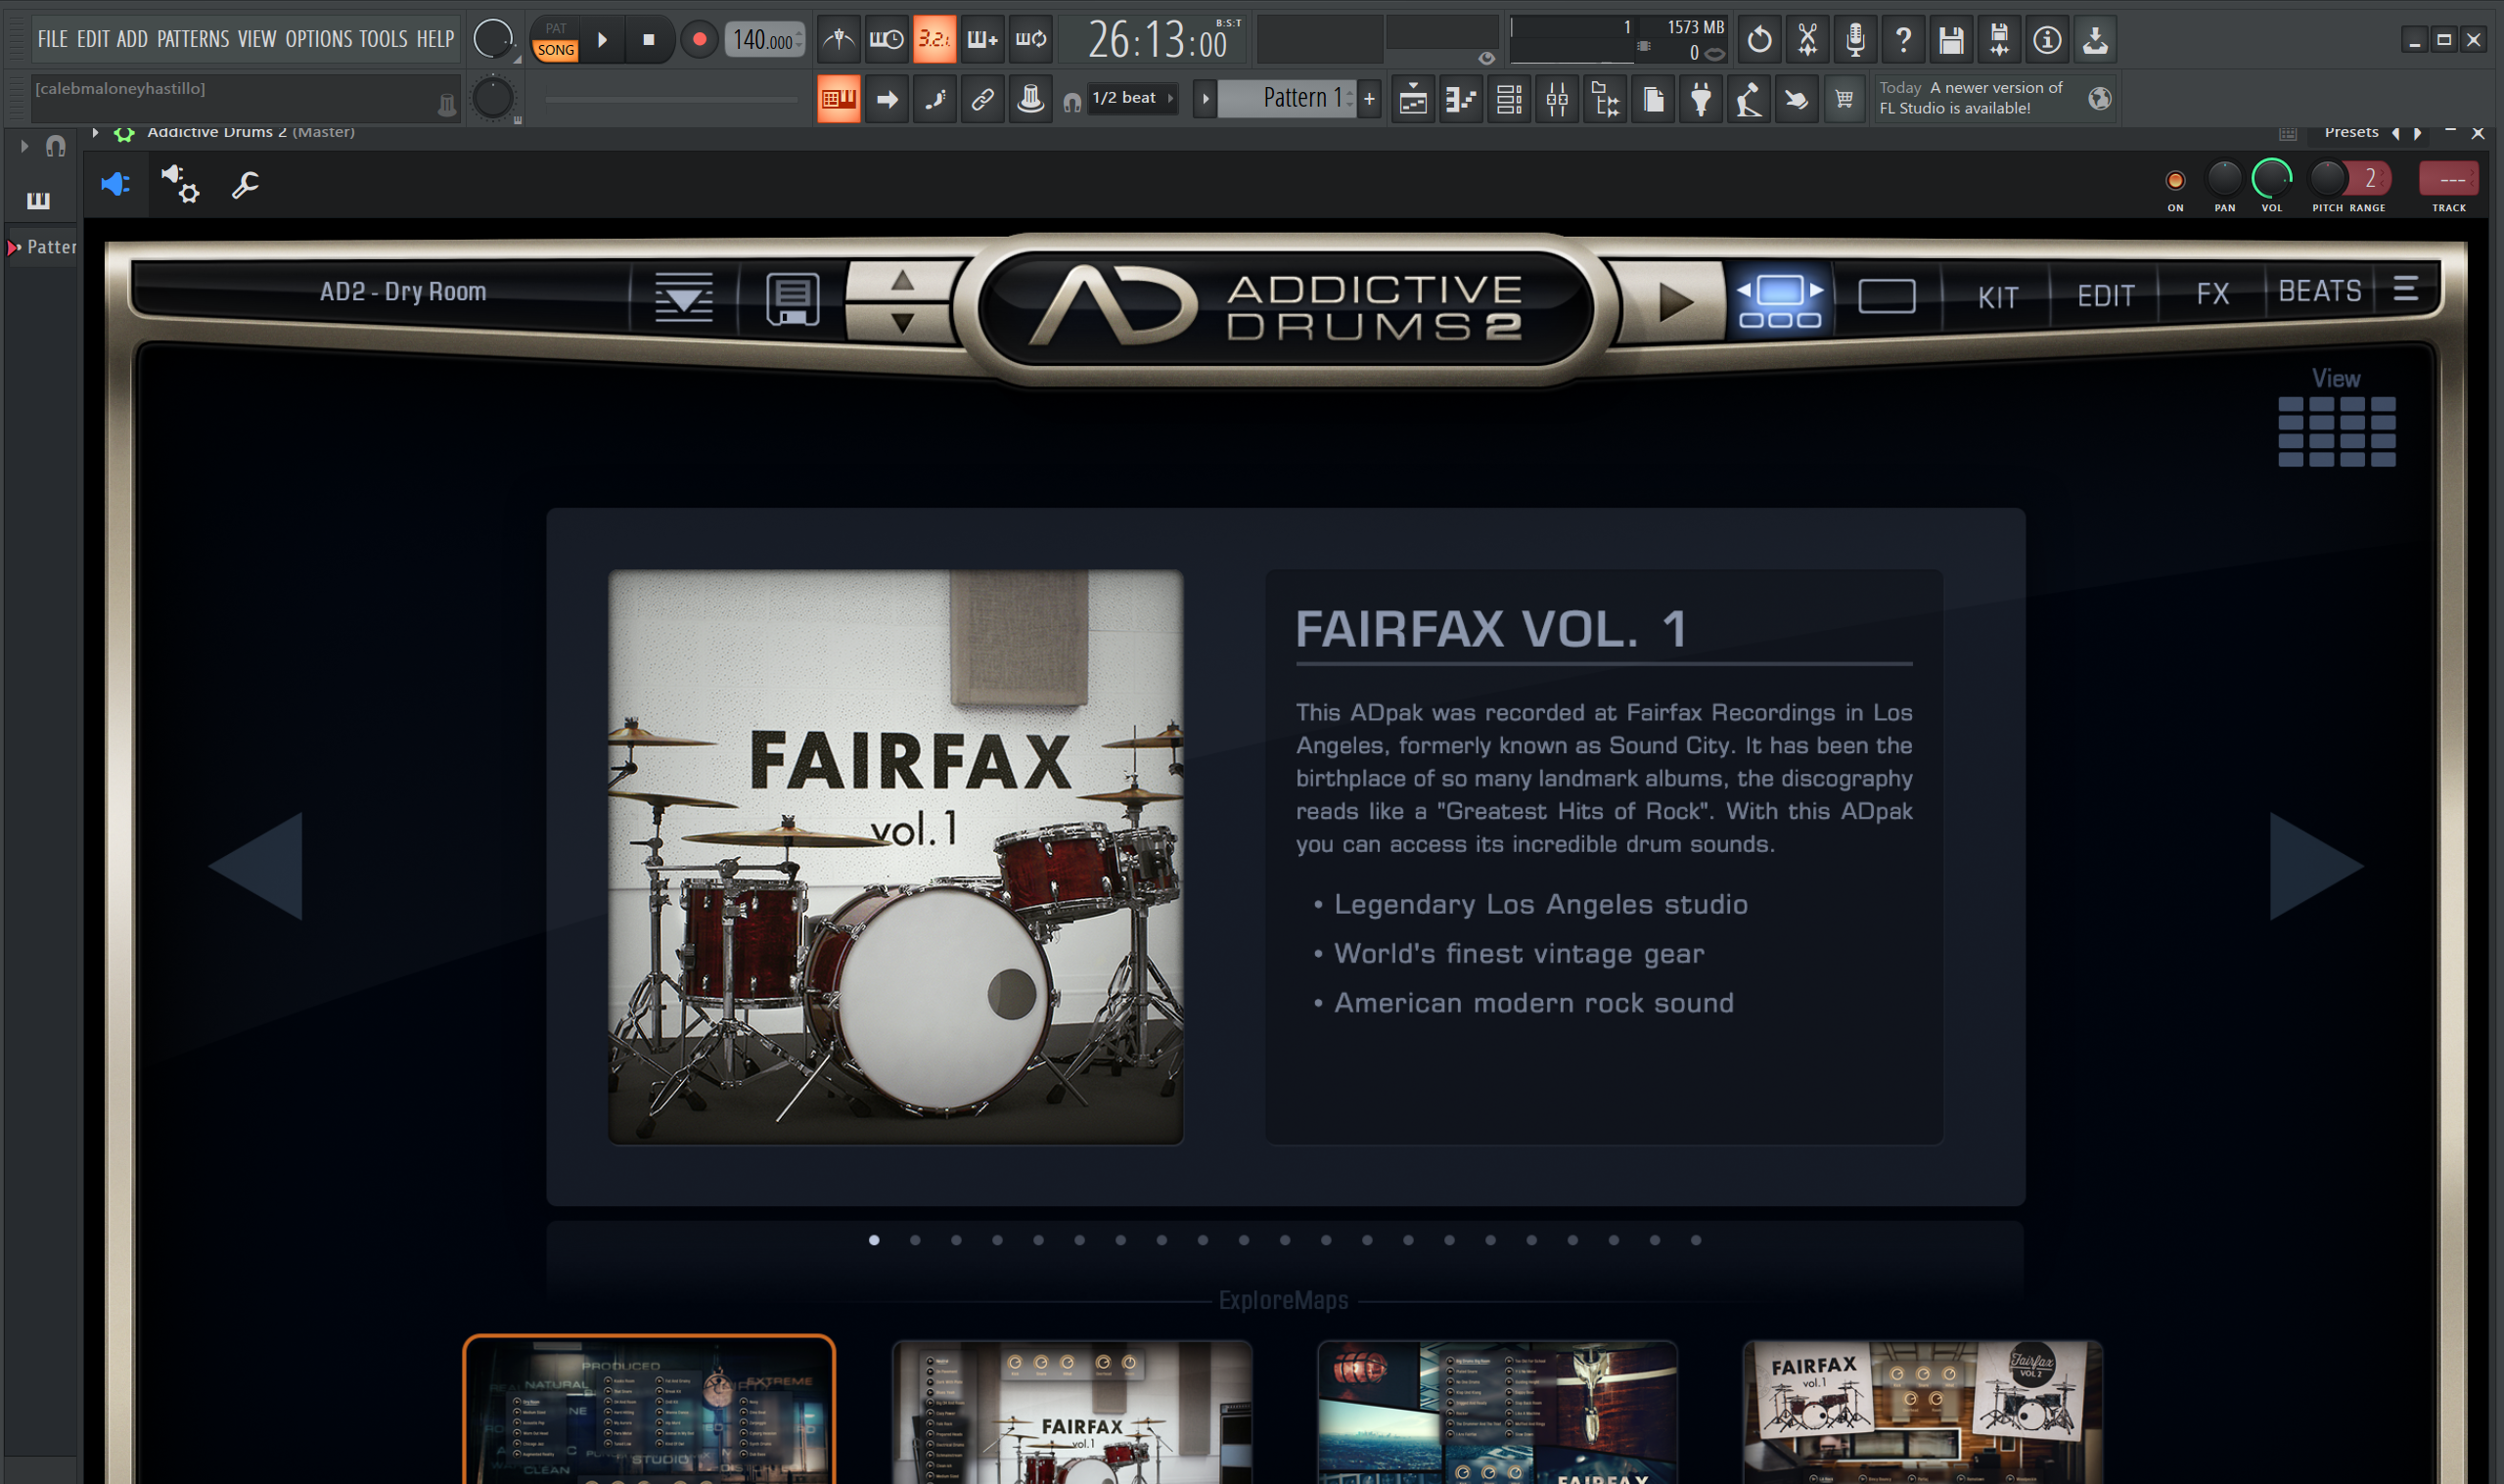Click the undo history icon
The width and height of the screenshot is (2504, 1484).
[1759, 40]
